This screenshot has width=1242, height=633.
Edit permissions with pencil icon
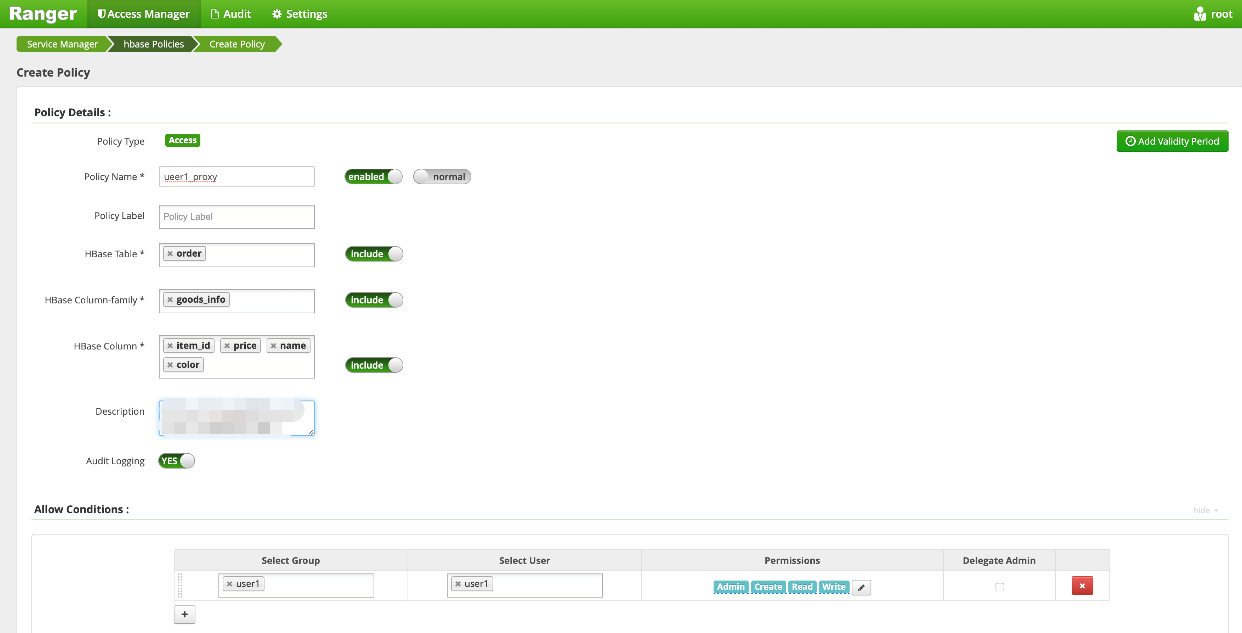tap(862, 587)
